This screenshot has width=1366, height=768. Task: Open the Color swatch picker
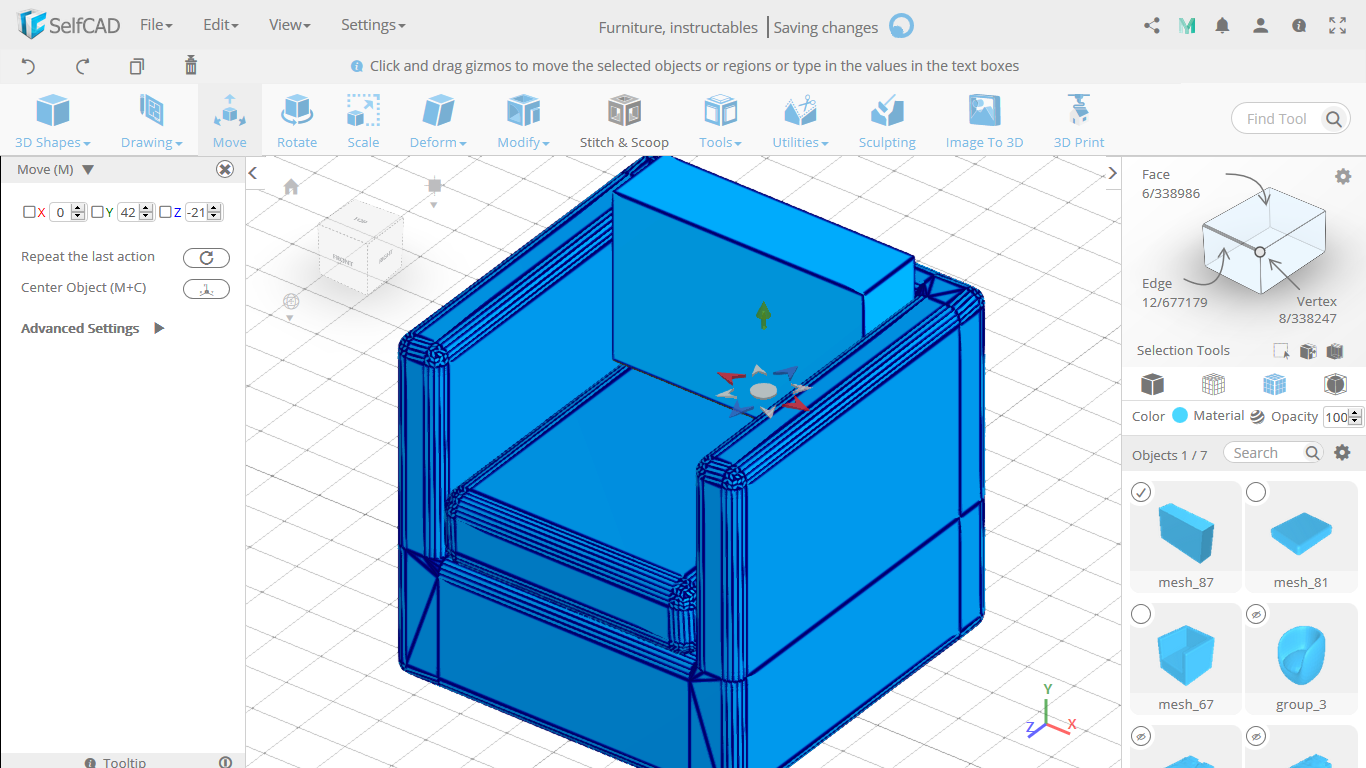1180,416
